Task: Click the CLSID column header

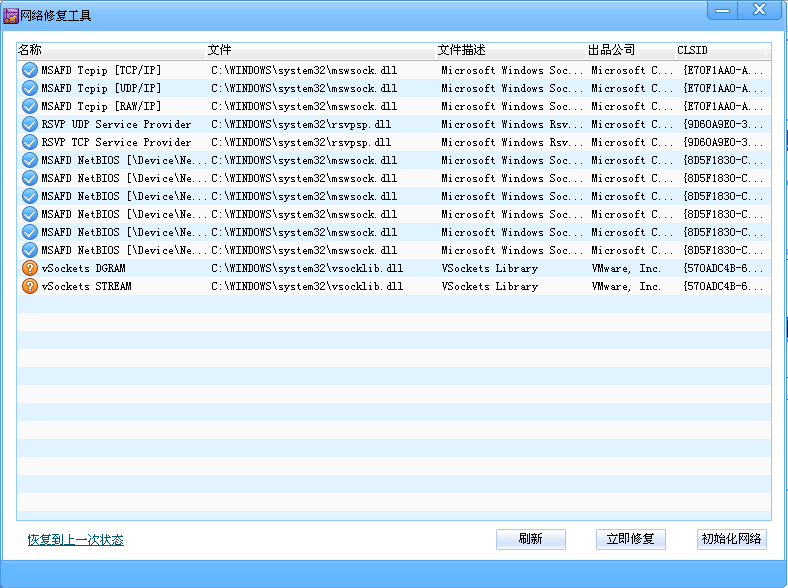Action: pyautogui.click(x=720, y=50)
